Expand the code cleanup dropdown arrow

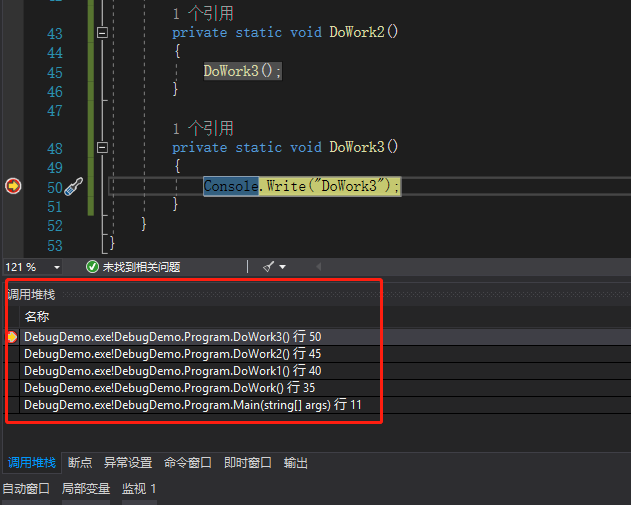click(x=283, y=267)
